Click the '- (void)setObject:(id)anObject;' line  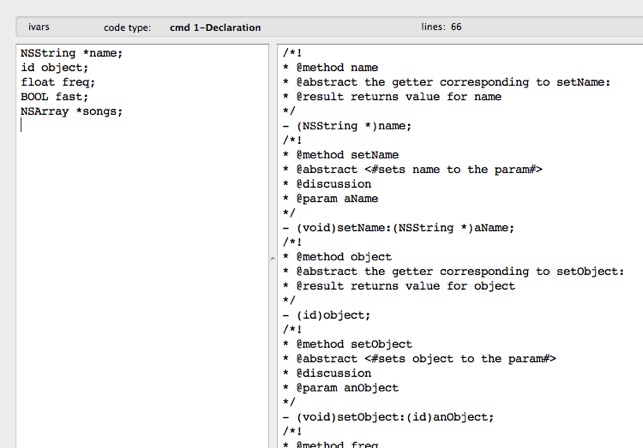point(388,417)
